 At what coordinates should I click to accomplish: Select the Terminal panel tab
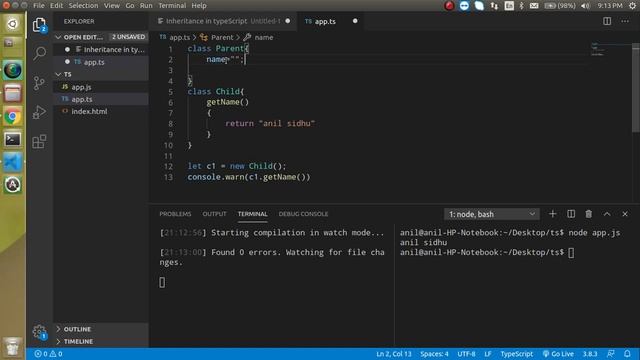(x=252, y=214)
